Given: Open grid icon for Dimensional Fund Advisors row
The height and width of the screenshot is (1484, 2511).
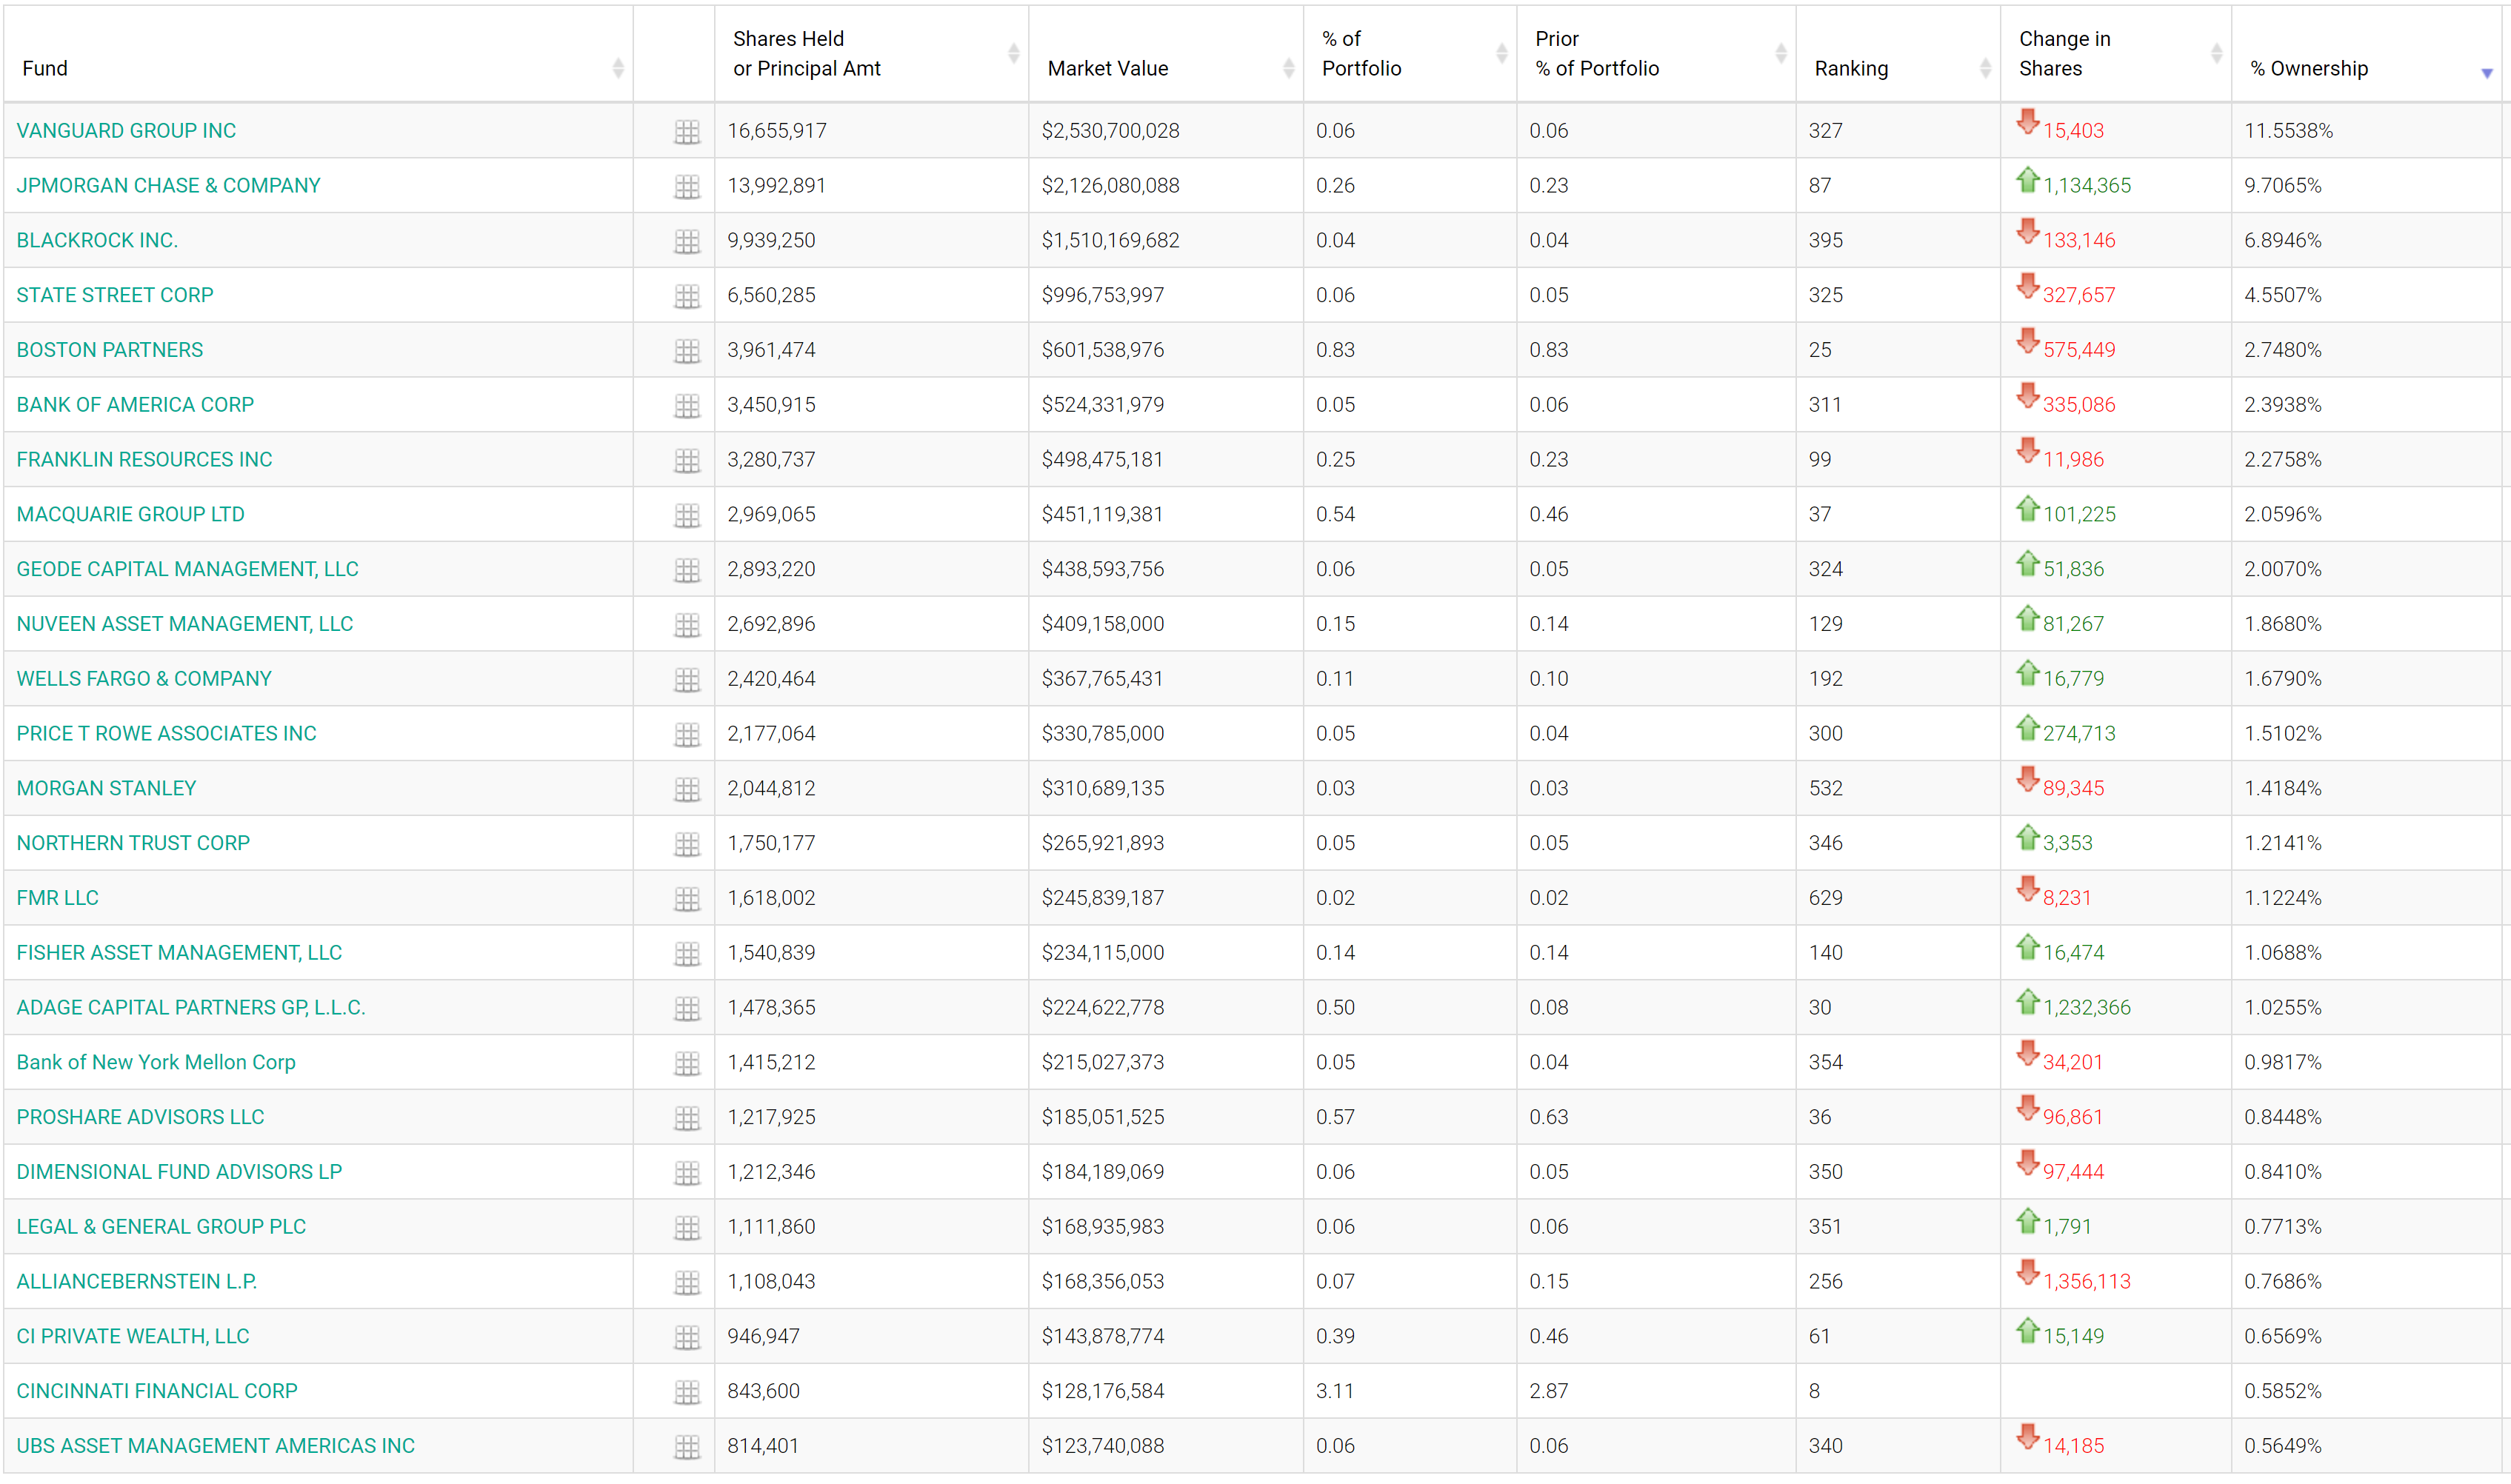Looking at the screenshot, I should click(687, 1173).
